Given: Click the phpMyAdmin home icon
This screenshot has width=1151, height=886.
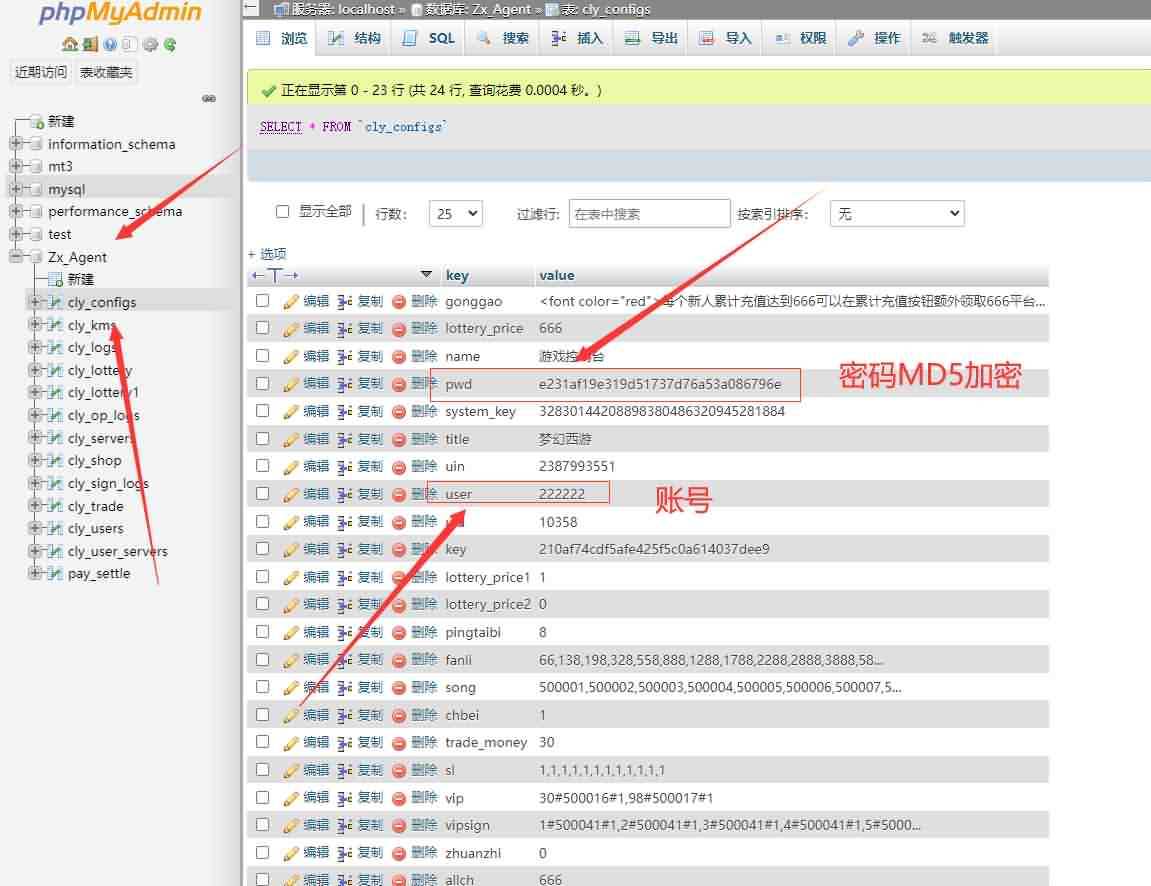Looking at the screenshot, I should (x=68, y=44).
